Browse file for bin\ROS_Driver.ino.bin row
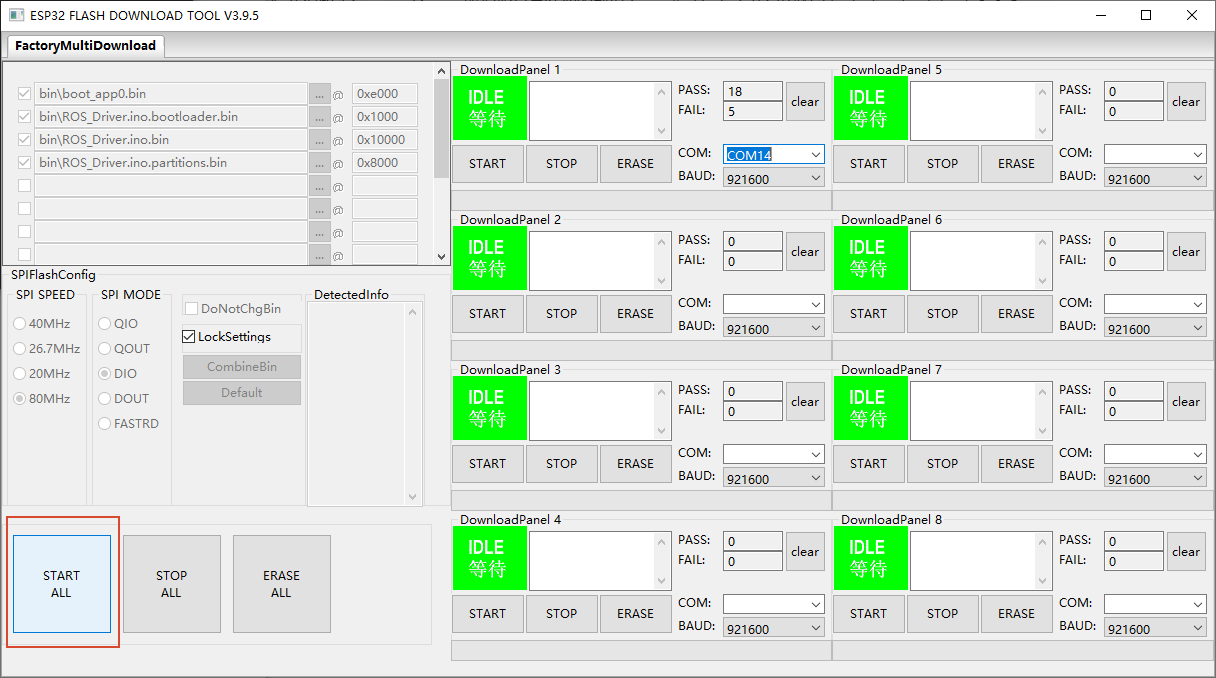 coord(319,140)
